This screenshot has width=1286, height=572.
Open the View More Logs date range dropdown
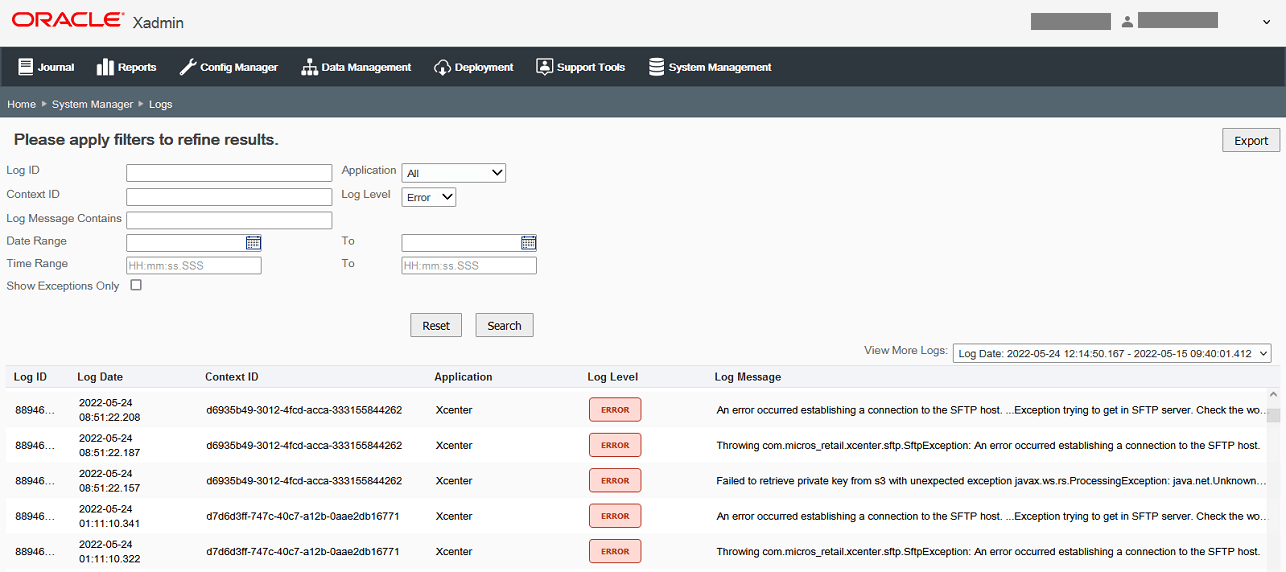pyautogui.click(x=1112, y=353)
